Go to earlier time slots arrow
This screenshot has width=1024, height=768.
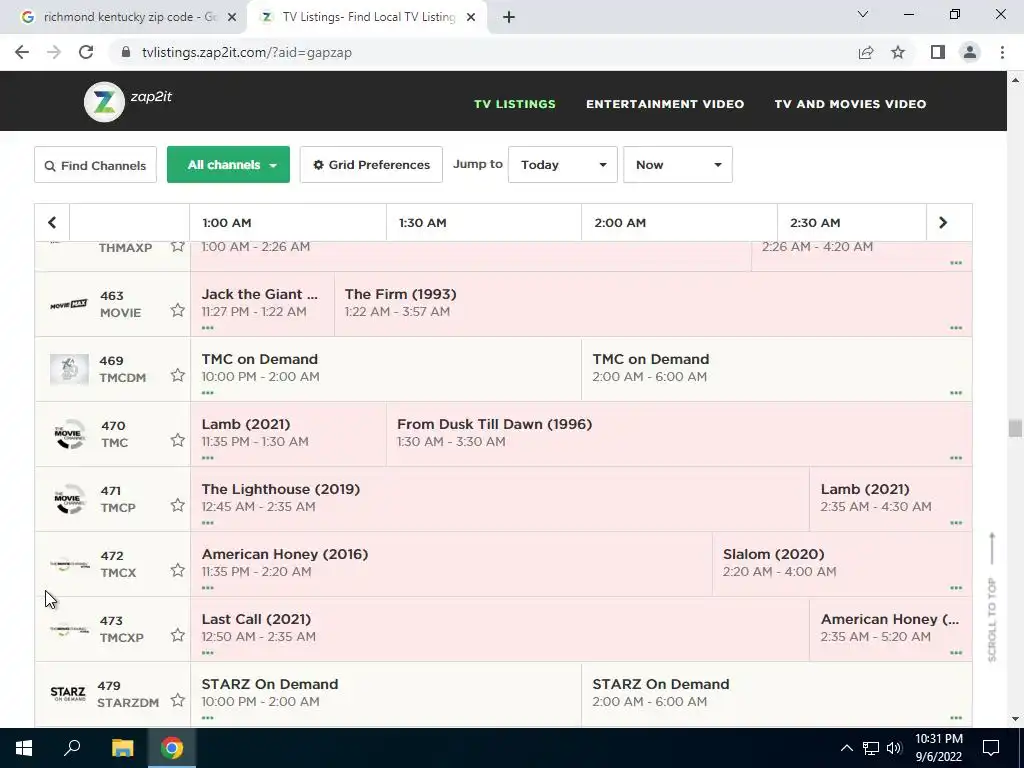pyautogui.click(x=52, y=223)
